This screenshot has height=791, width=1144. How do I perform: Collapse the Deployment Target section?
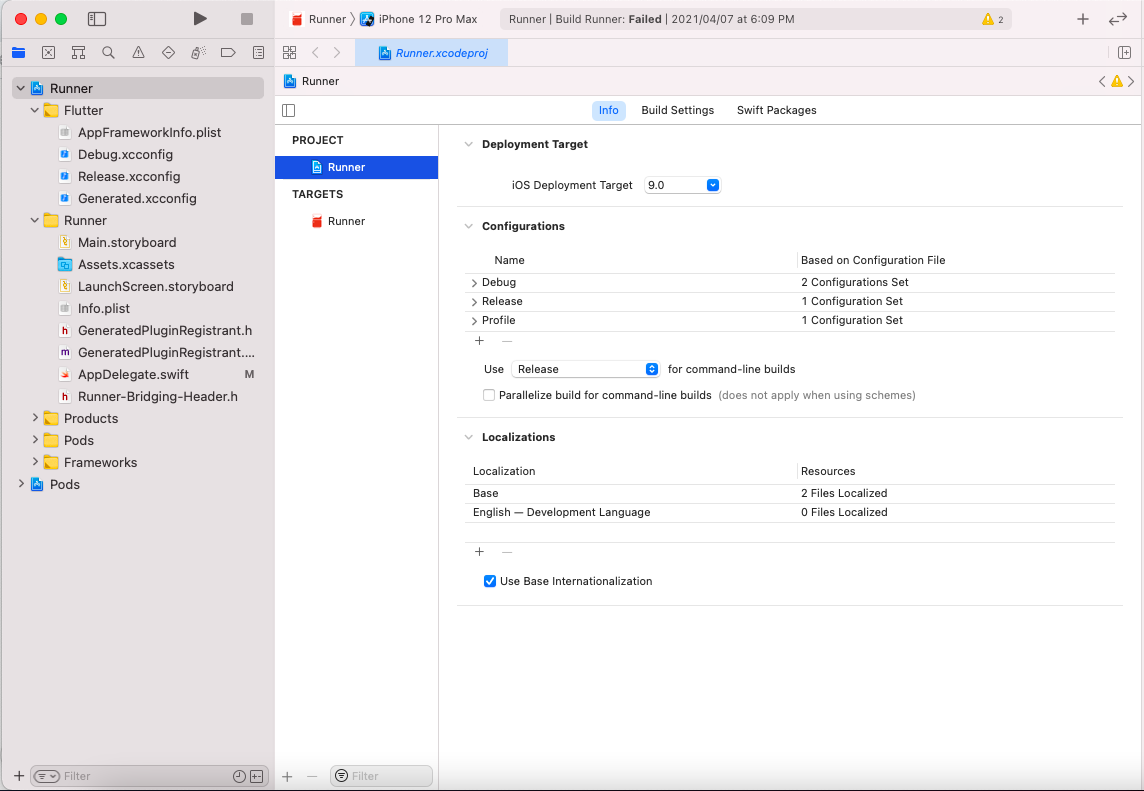point(468,144)
